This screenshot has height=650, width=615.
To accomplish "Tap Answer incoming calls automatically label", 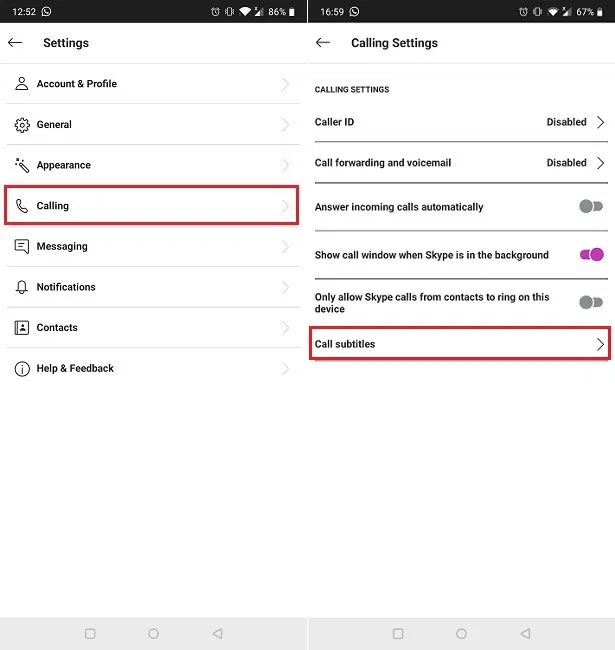I will click(399, 207).
